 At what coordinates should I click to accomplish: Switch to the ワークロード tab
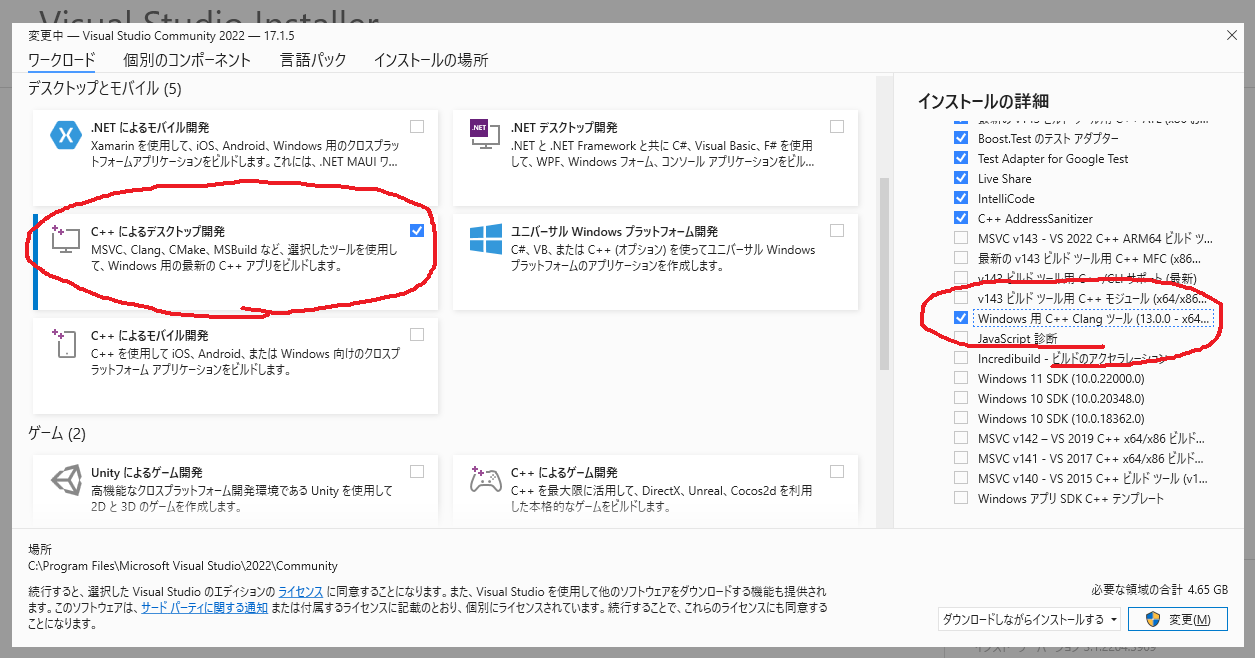(x=62, y=60)
